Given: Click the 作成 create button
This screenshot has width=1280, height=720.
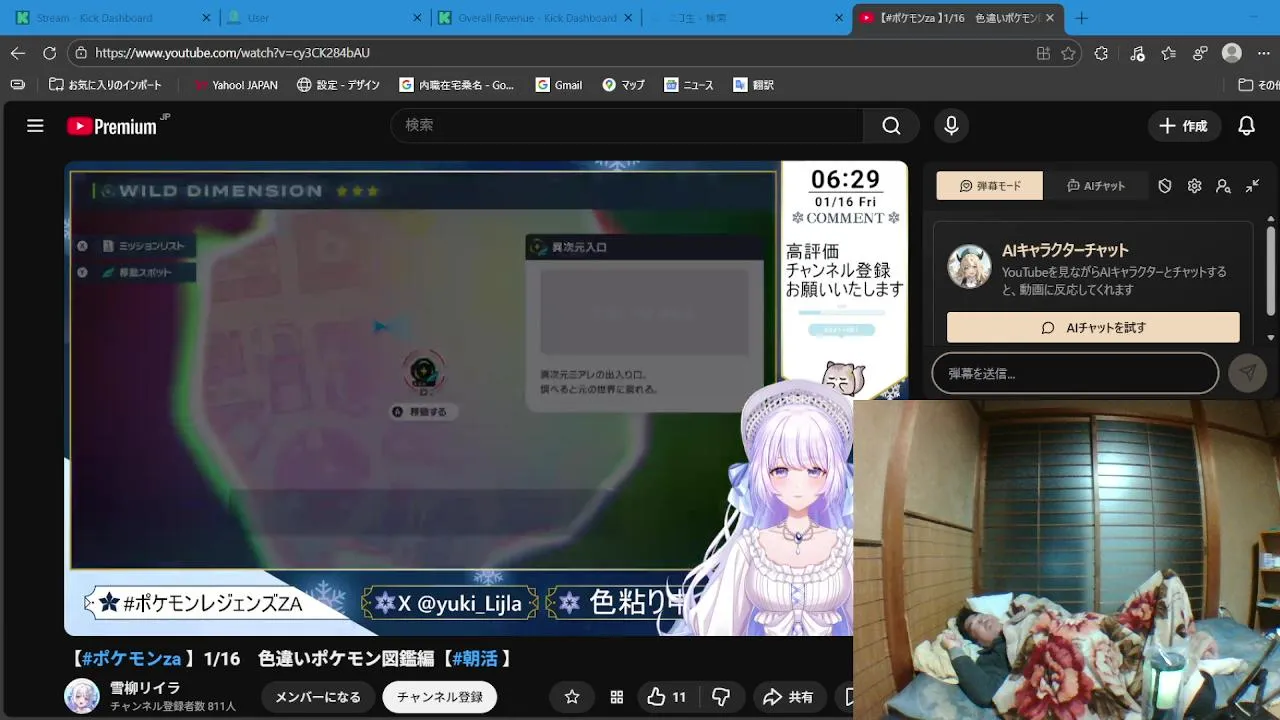Looking at the screenshot, I should (x=1184, y=126).
